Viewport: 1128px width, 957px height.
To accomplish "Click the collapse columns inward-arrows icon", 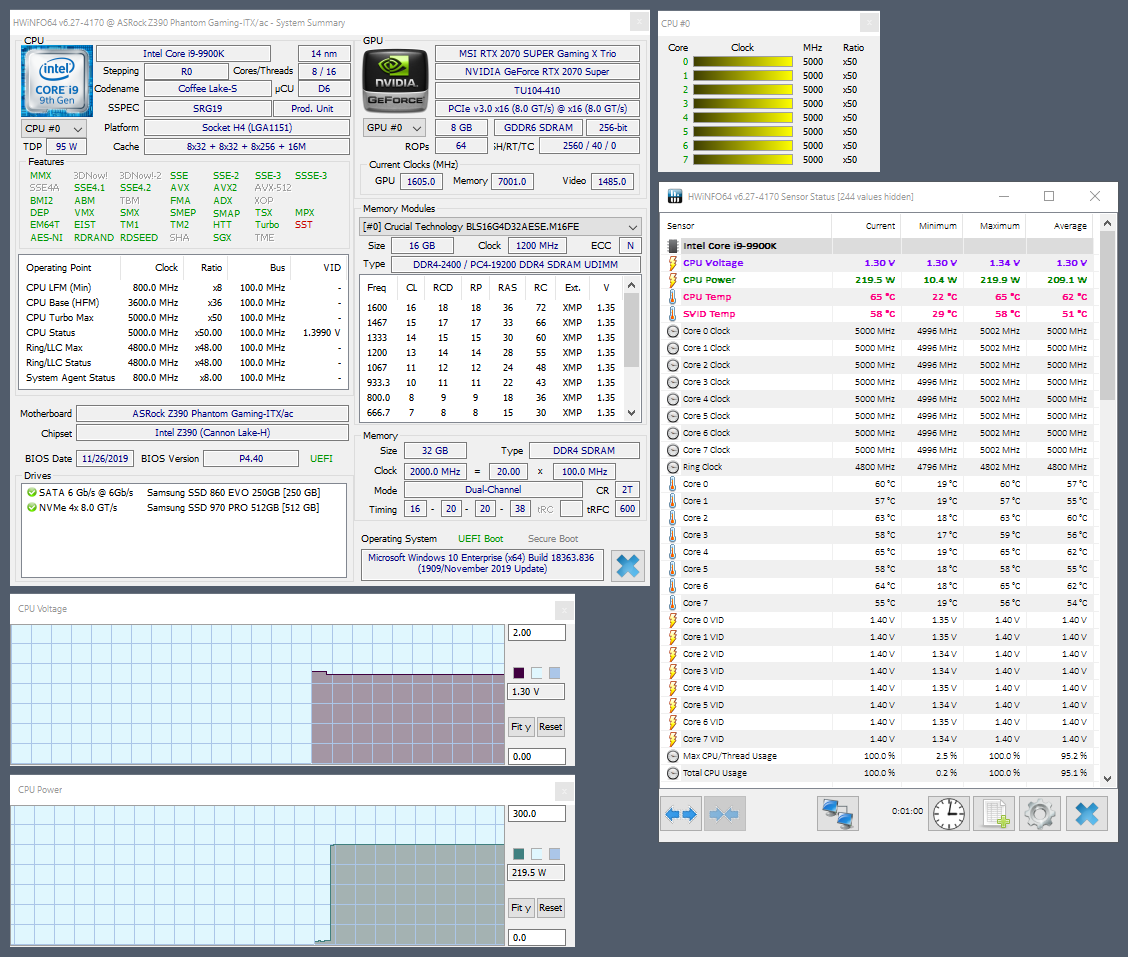I will click(x=725, y=814).
